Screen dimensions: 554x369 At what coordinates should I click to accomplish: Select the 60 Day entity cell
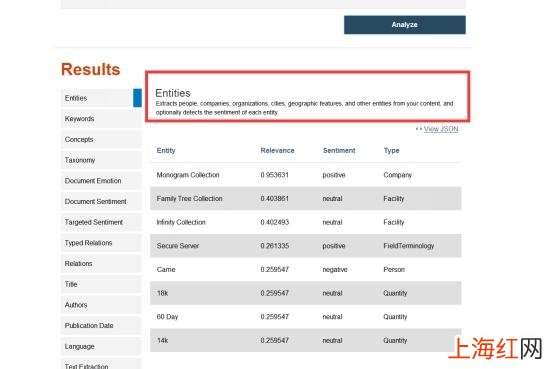point(167,317)
